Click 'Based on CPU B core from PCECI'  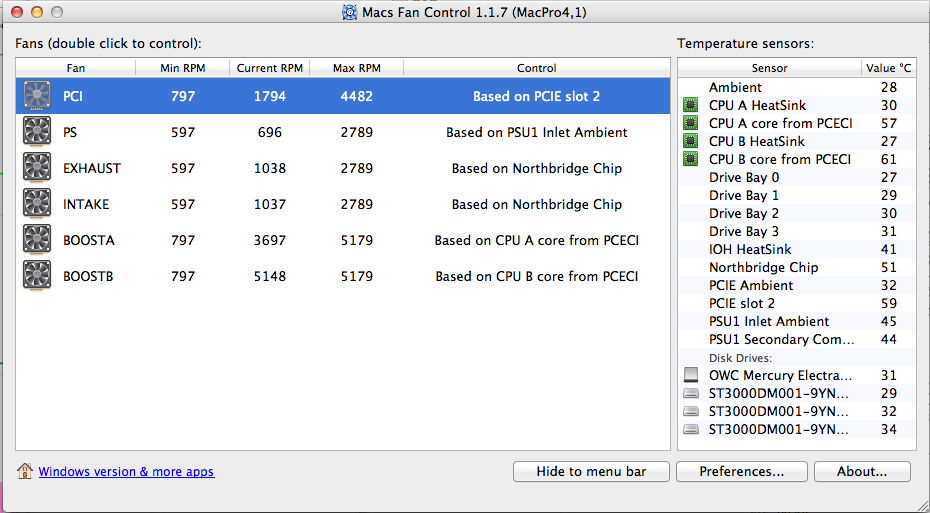click(537, 276)
